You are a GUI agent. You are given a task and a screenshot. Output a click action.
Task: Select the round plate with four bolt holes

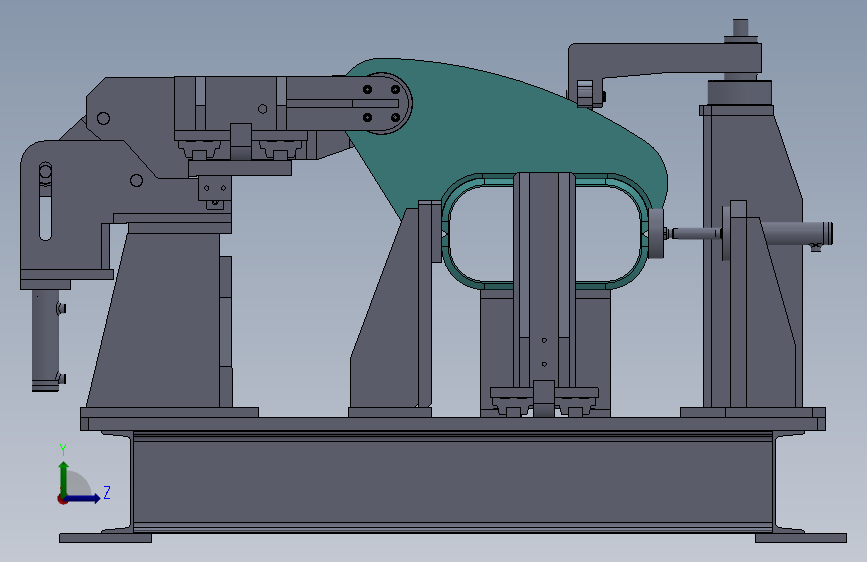[x=382, y=103]
